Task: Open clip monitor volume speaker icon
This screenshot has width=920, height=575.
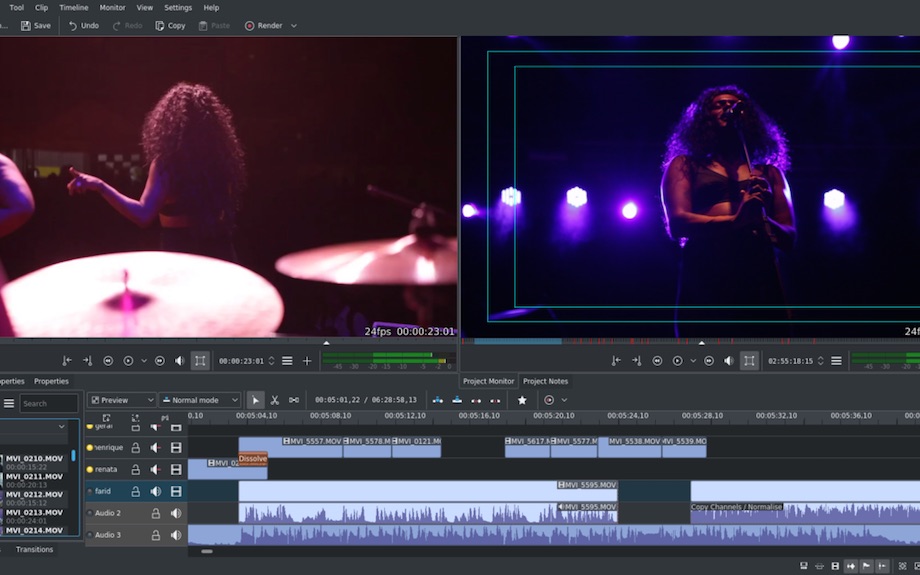Action: click(x=180, y=361)
